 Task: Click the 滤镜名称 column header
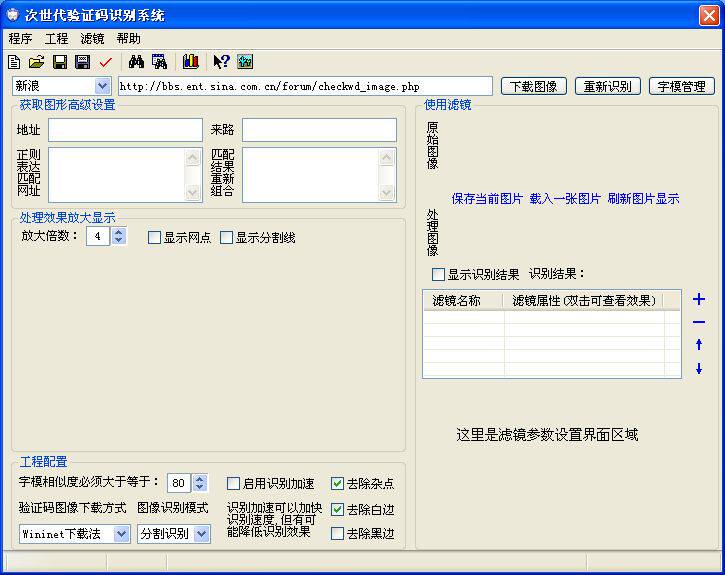463,301
